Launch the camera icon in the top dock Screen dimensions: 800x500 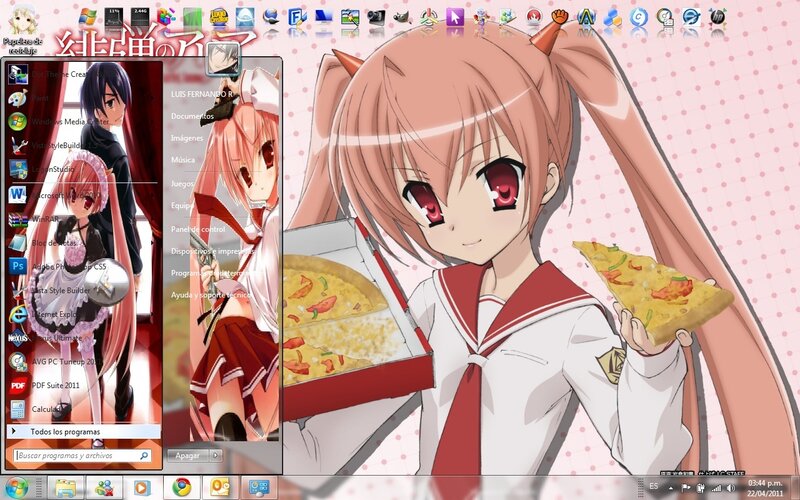(376, 17)
